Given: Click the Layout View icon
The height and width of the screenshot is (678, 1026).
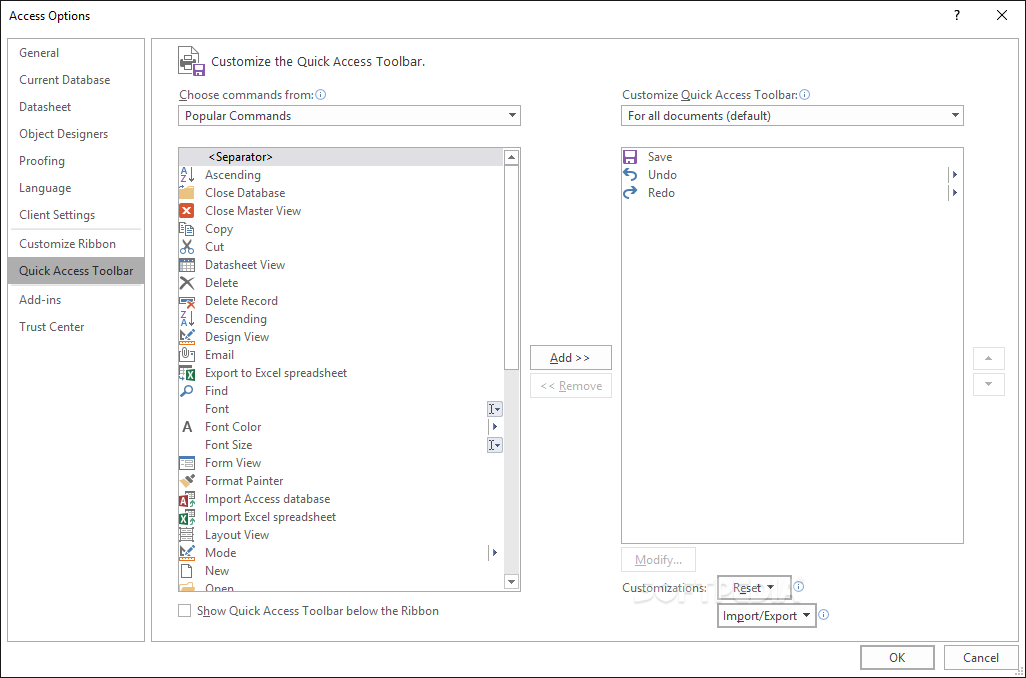Looking at the screenshot, I should [x=187, y=535].
